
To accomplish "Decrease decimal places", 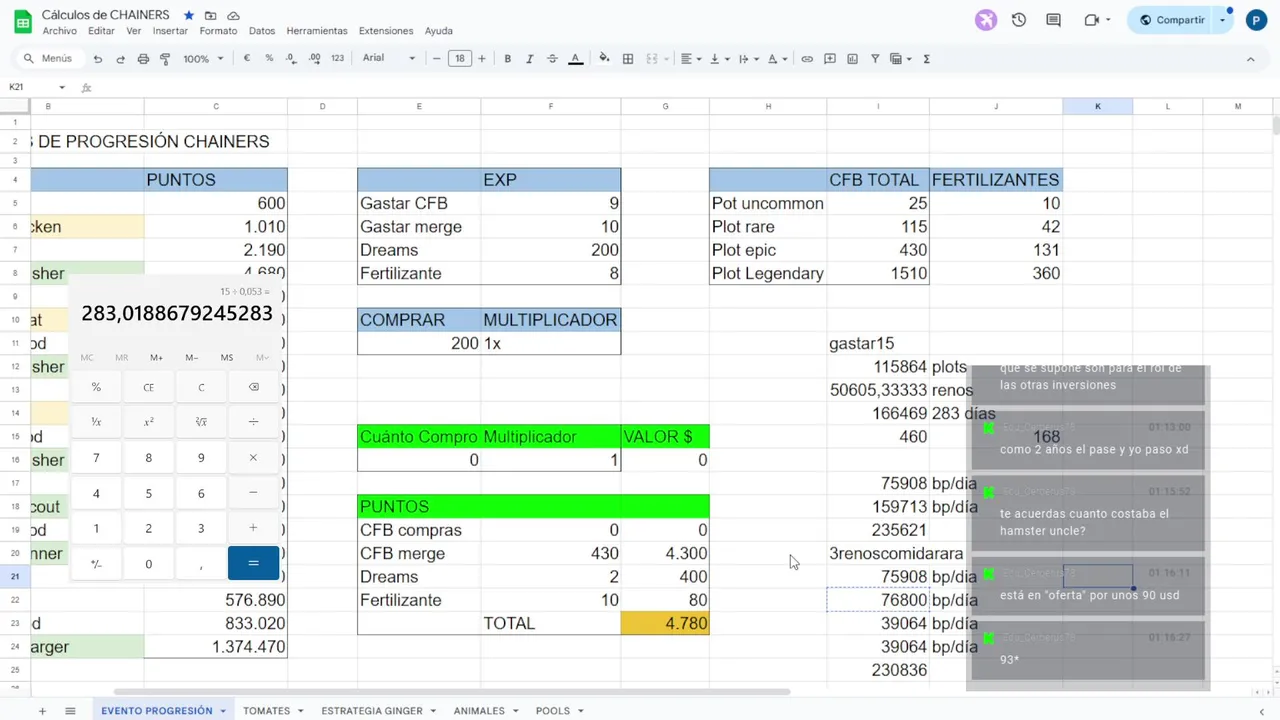I will (x=292, y=59).
